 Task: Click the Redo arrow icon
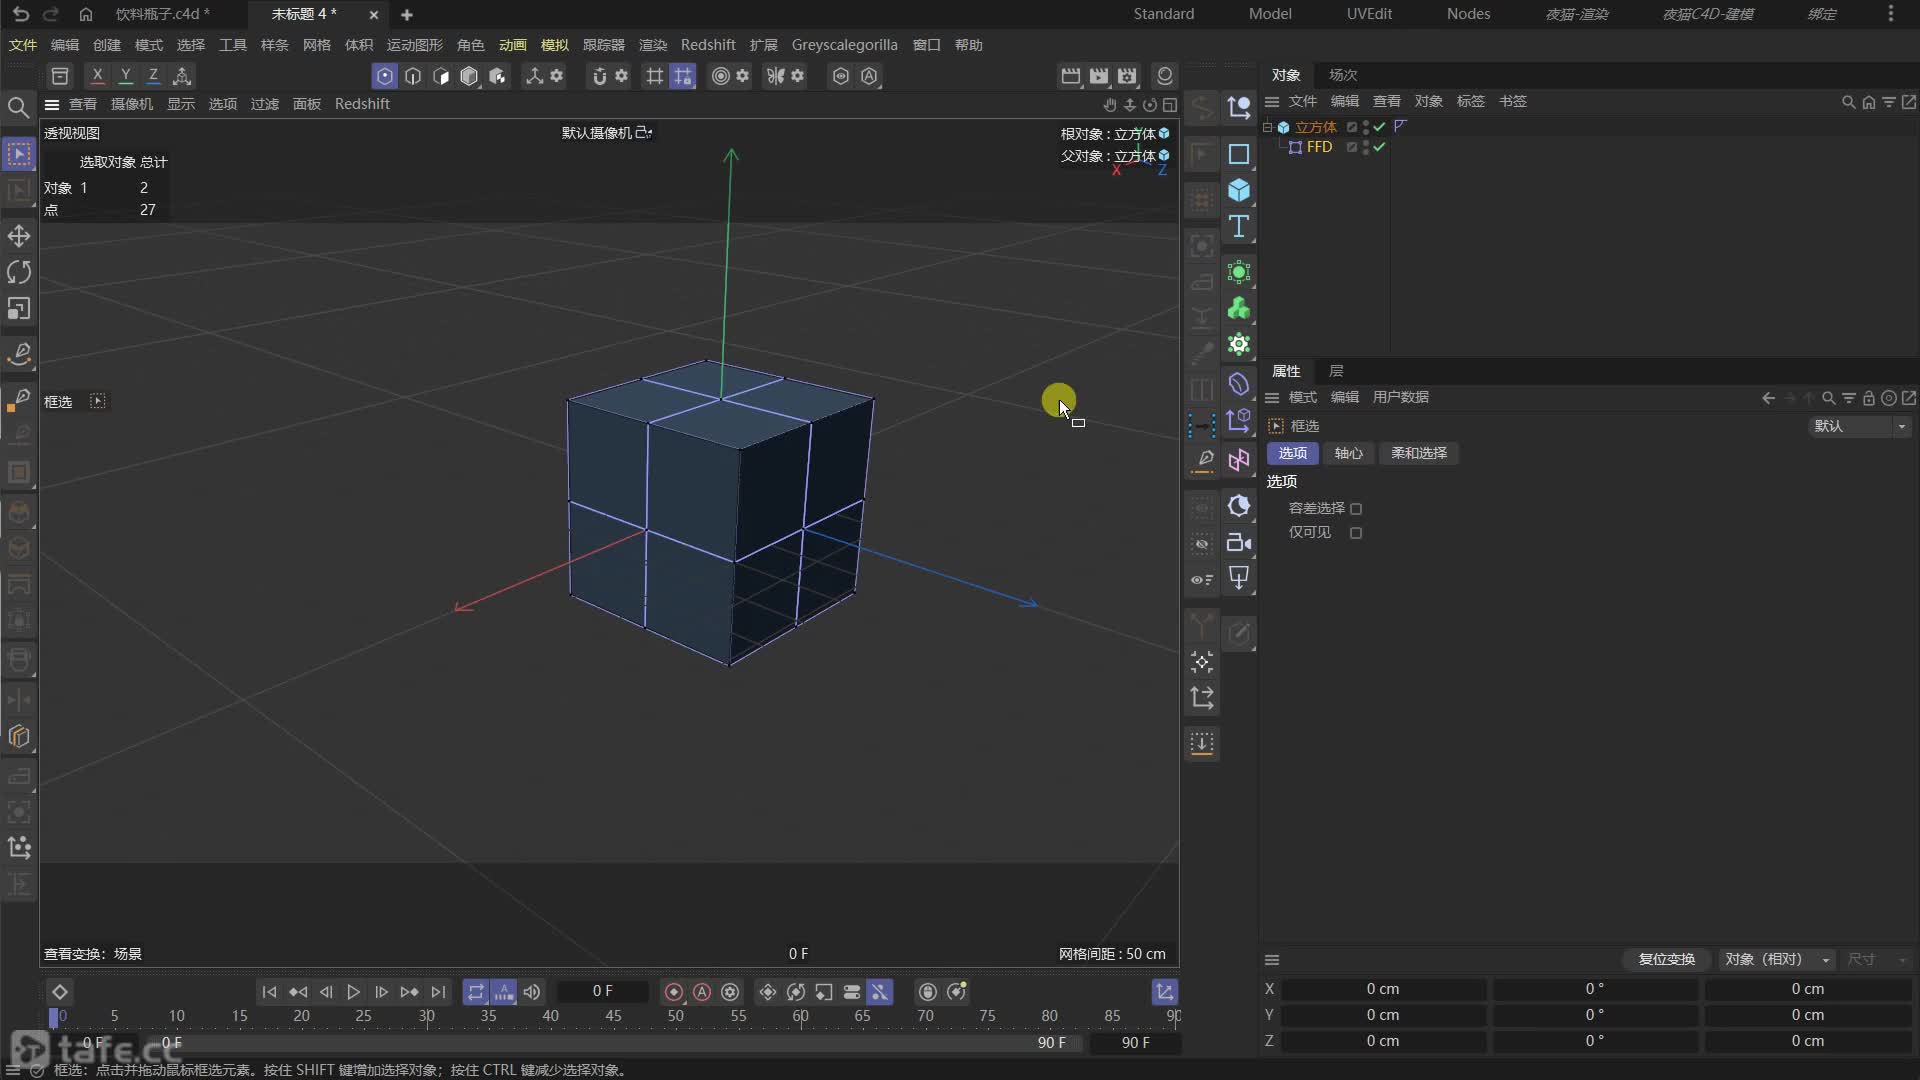[x=51, y=14]
